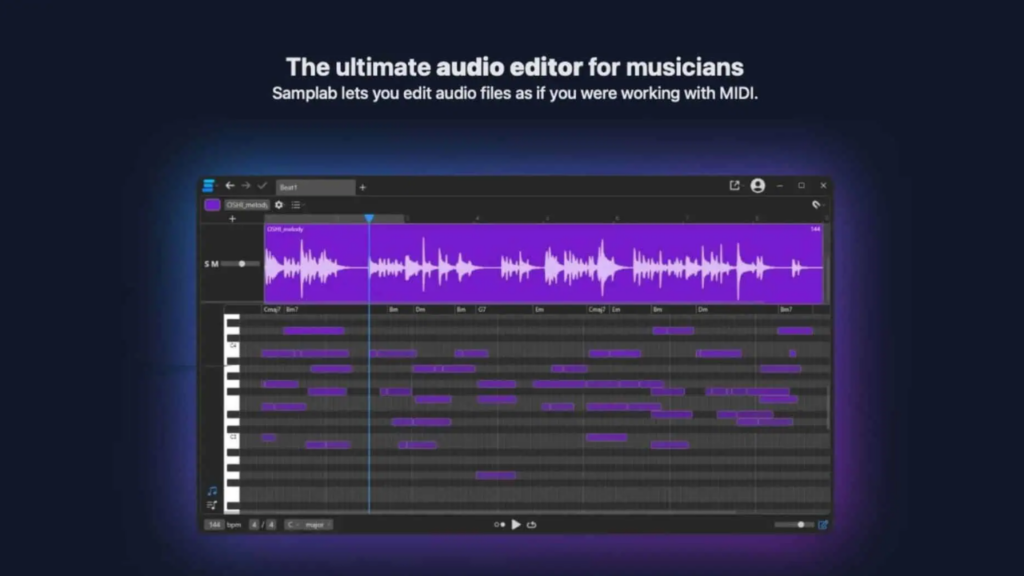This screenshot has height=576, width=1024.
Task: Click the 144 bpm tempo field
Action: (214, 524)
